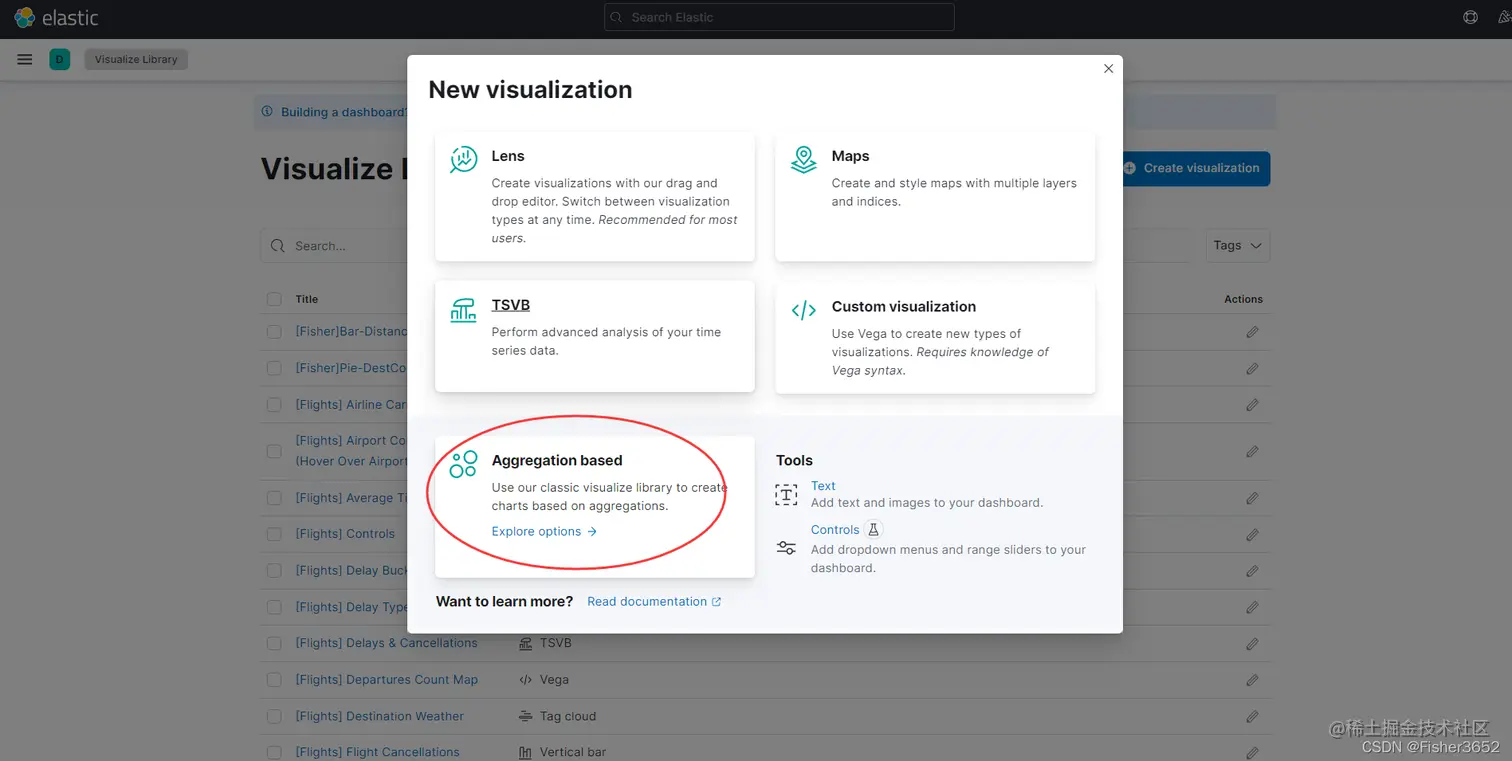The height and width of the screenshot is (761, 1512).
Task: Edit the [Fisher]Bar-Distance row pencil
Action: (x=1252, y=332)
